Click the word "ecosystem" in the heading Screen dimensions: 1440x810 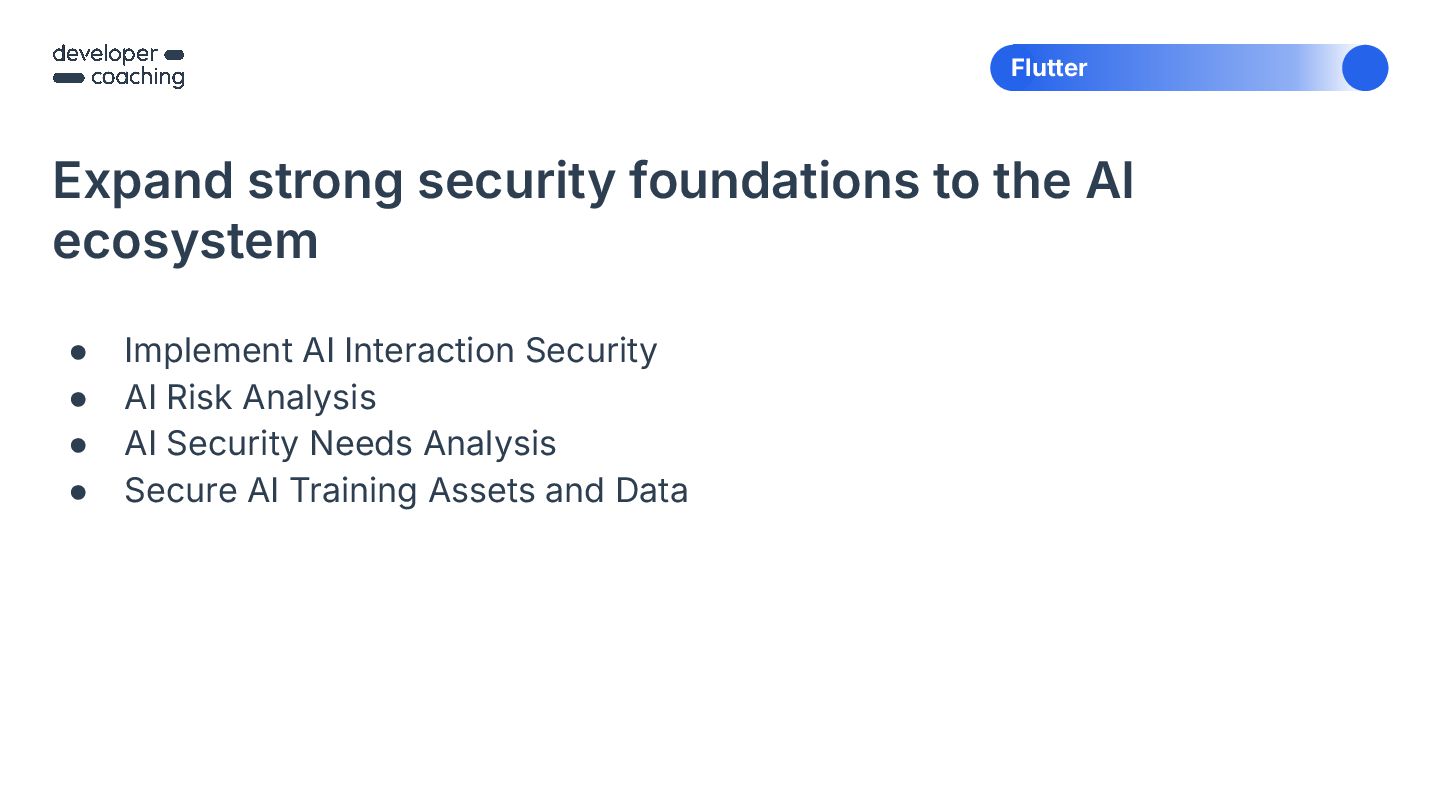tap(185, 241)
